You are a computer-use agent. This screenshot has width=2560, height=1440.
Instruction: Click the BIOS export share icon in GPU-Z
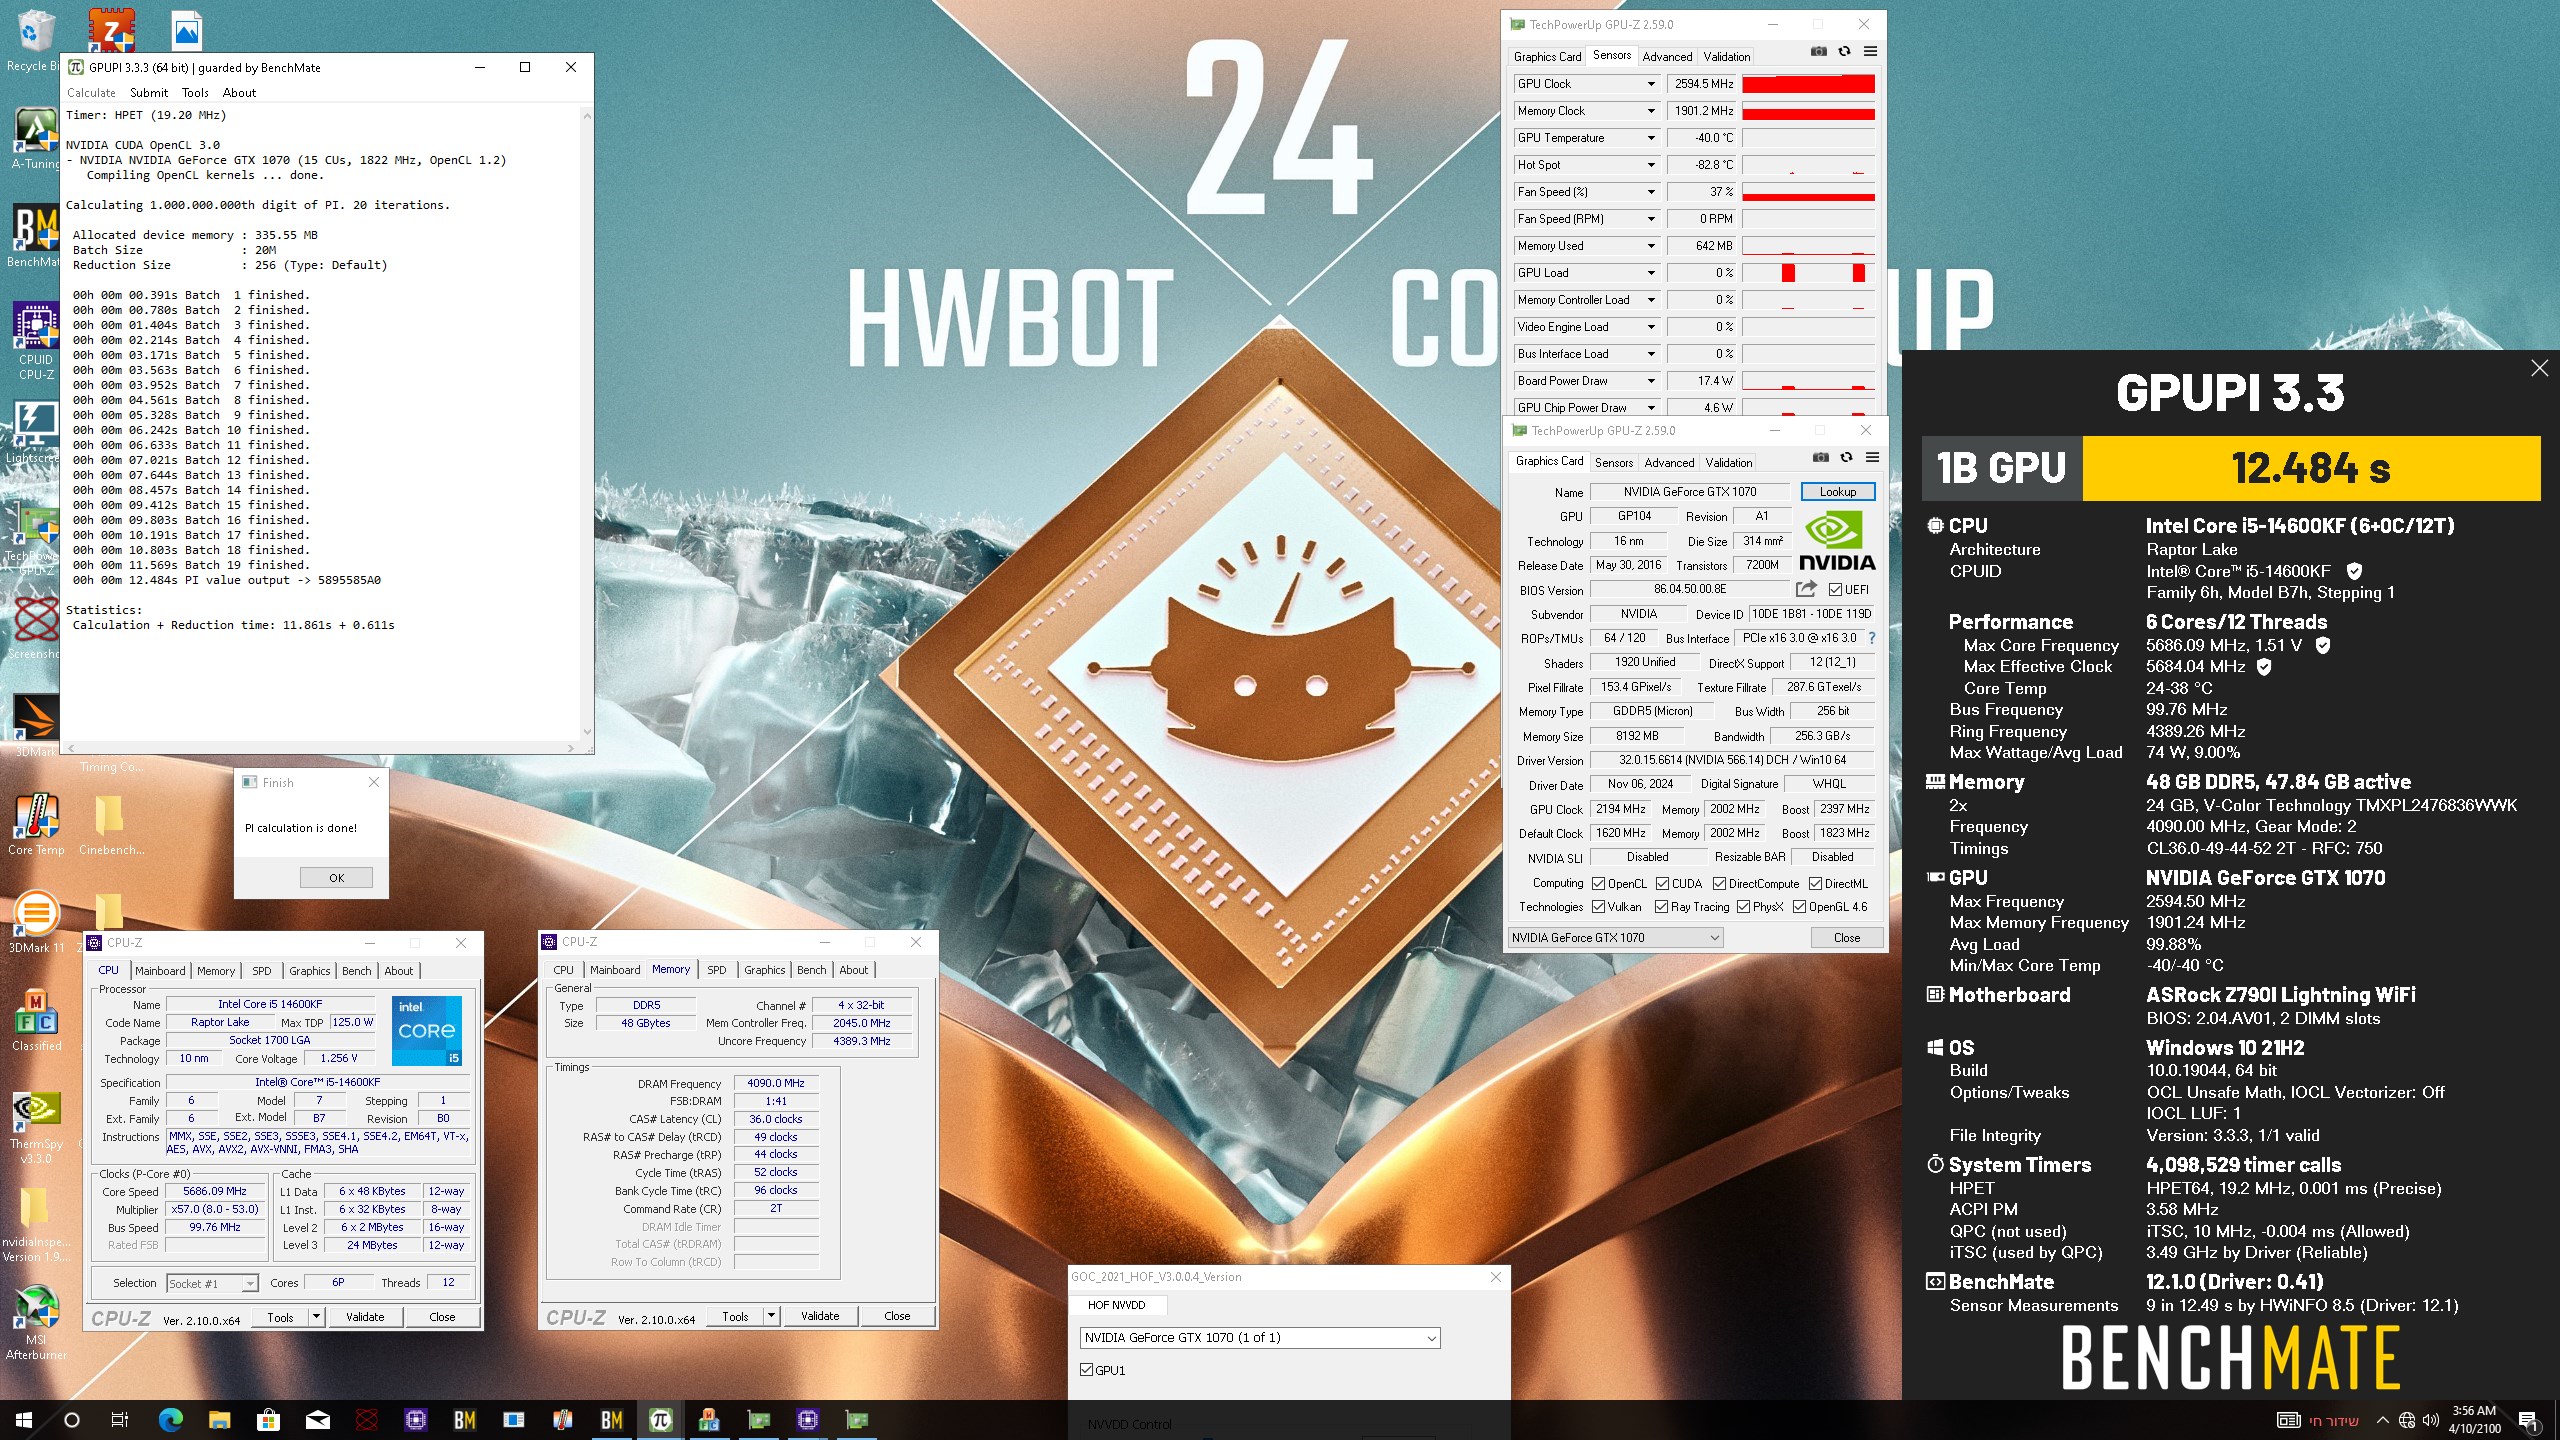(x=1806, y=589)
